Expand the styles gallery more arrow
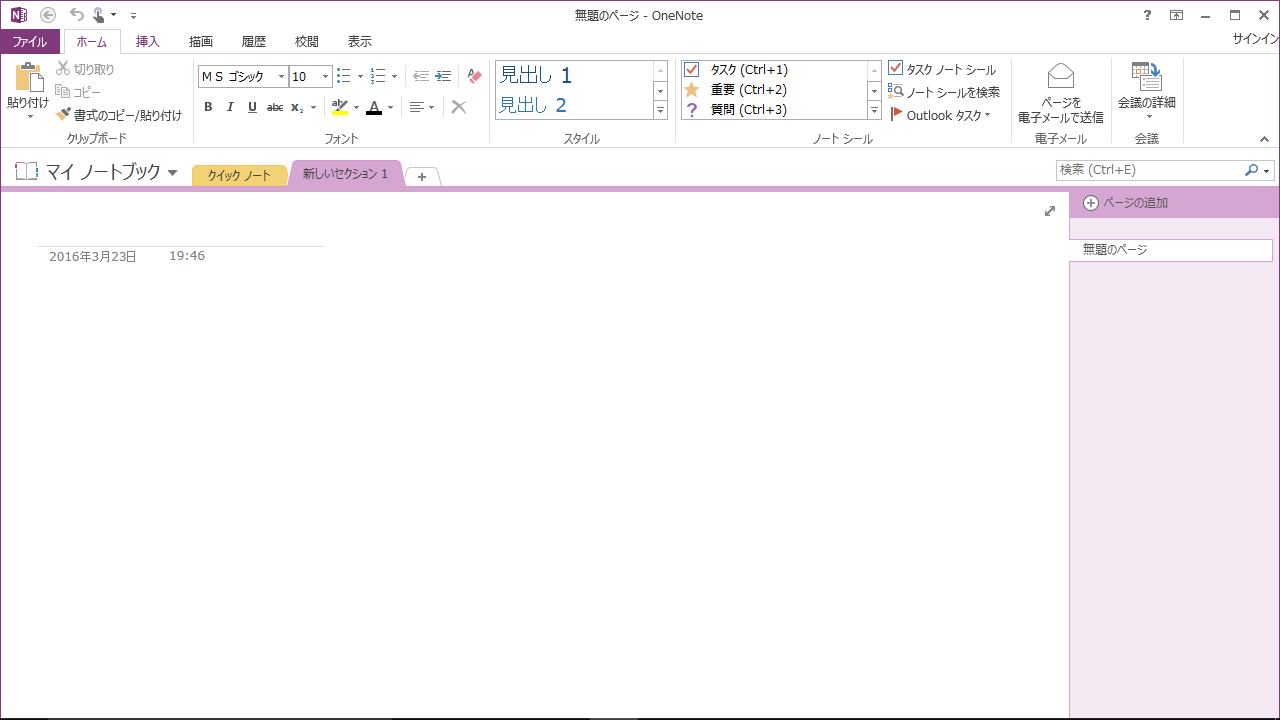1280x720 pixels. click(660, 111)
